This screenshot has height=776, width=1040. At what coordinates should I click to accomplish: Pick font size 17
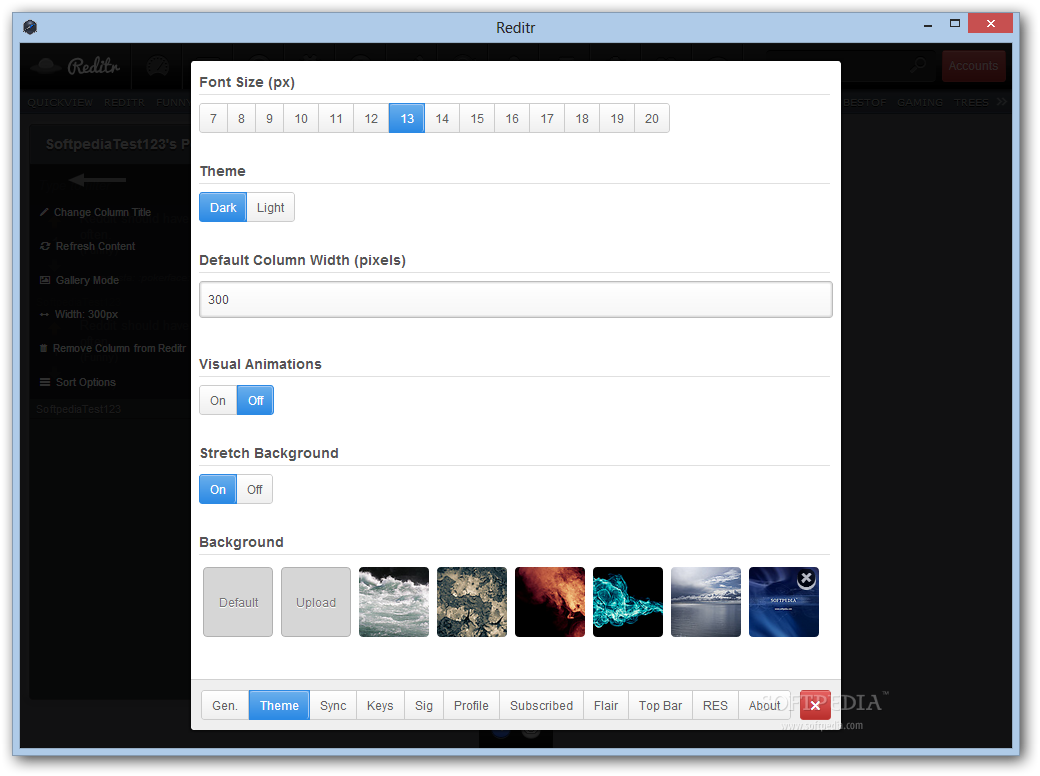coord(547,119)
